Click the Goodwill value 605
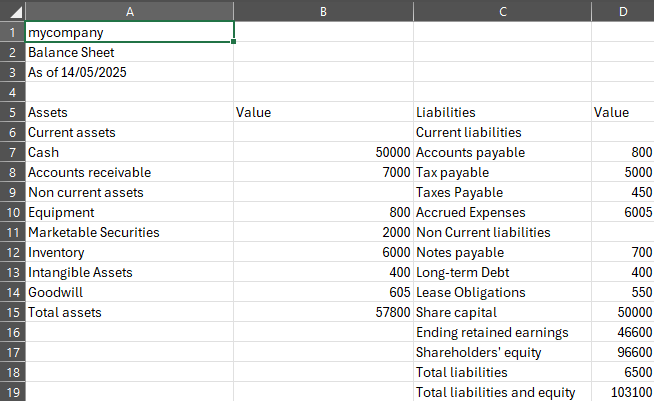 pyautogui.click(x=323, y=293)
